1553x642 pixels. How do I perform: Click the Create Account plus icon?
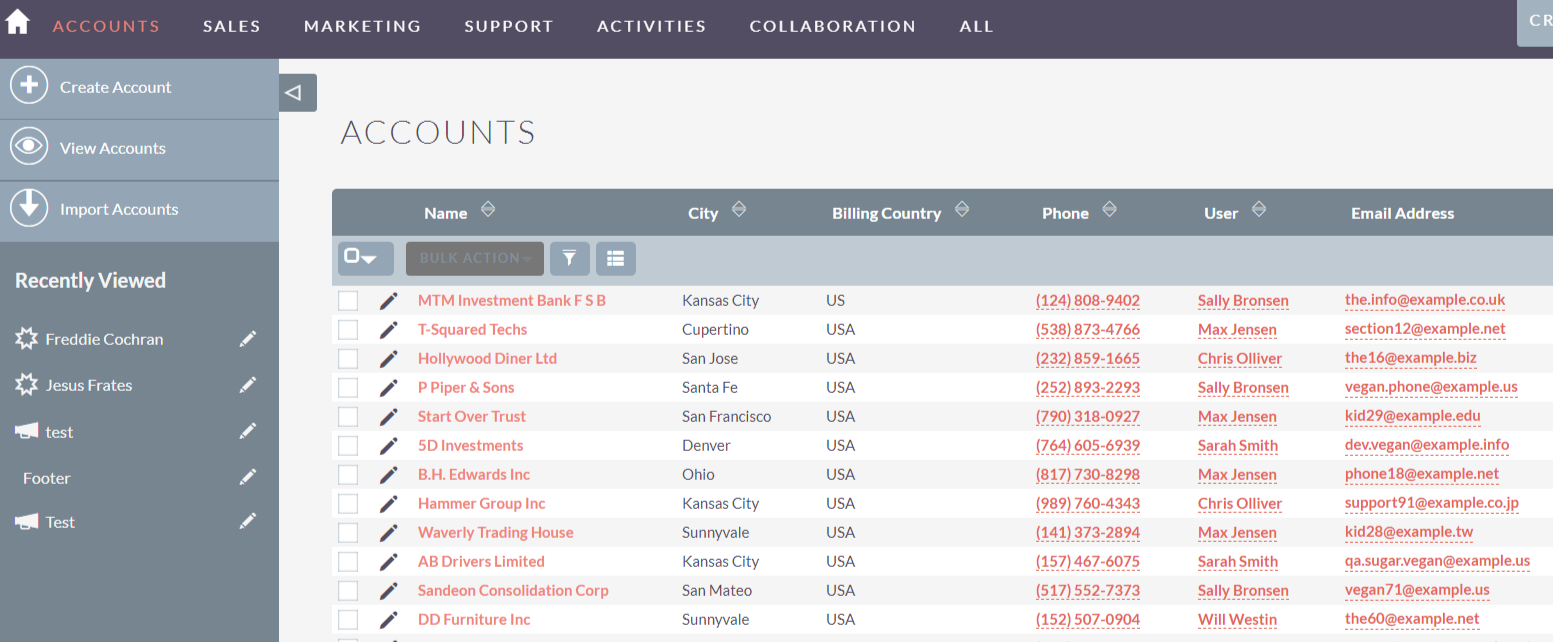pyautogui.click(x=29, y=86)
